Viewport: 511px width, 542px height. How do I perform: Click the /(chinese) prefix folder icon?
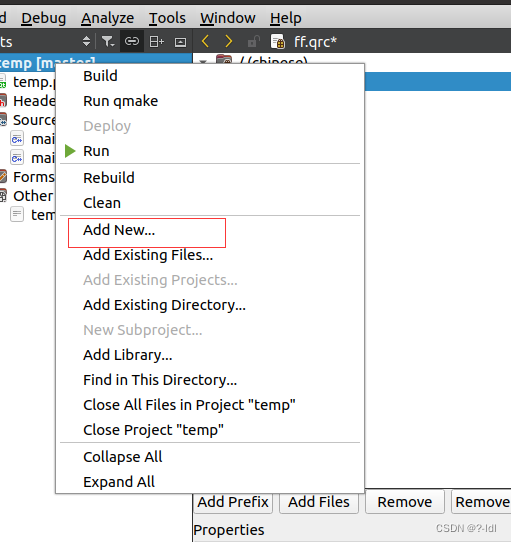tap(224, 60)
